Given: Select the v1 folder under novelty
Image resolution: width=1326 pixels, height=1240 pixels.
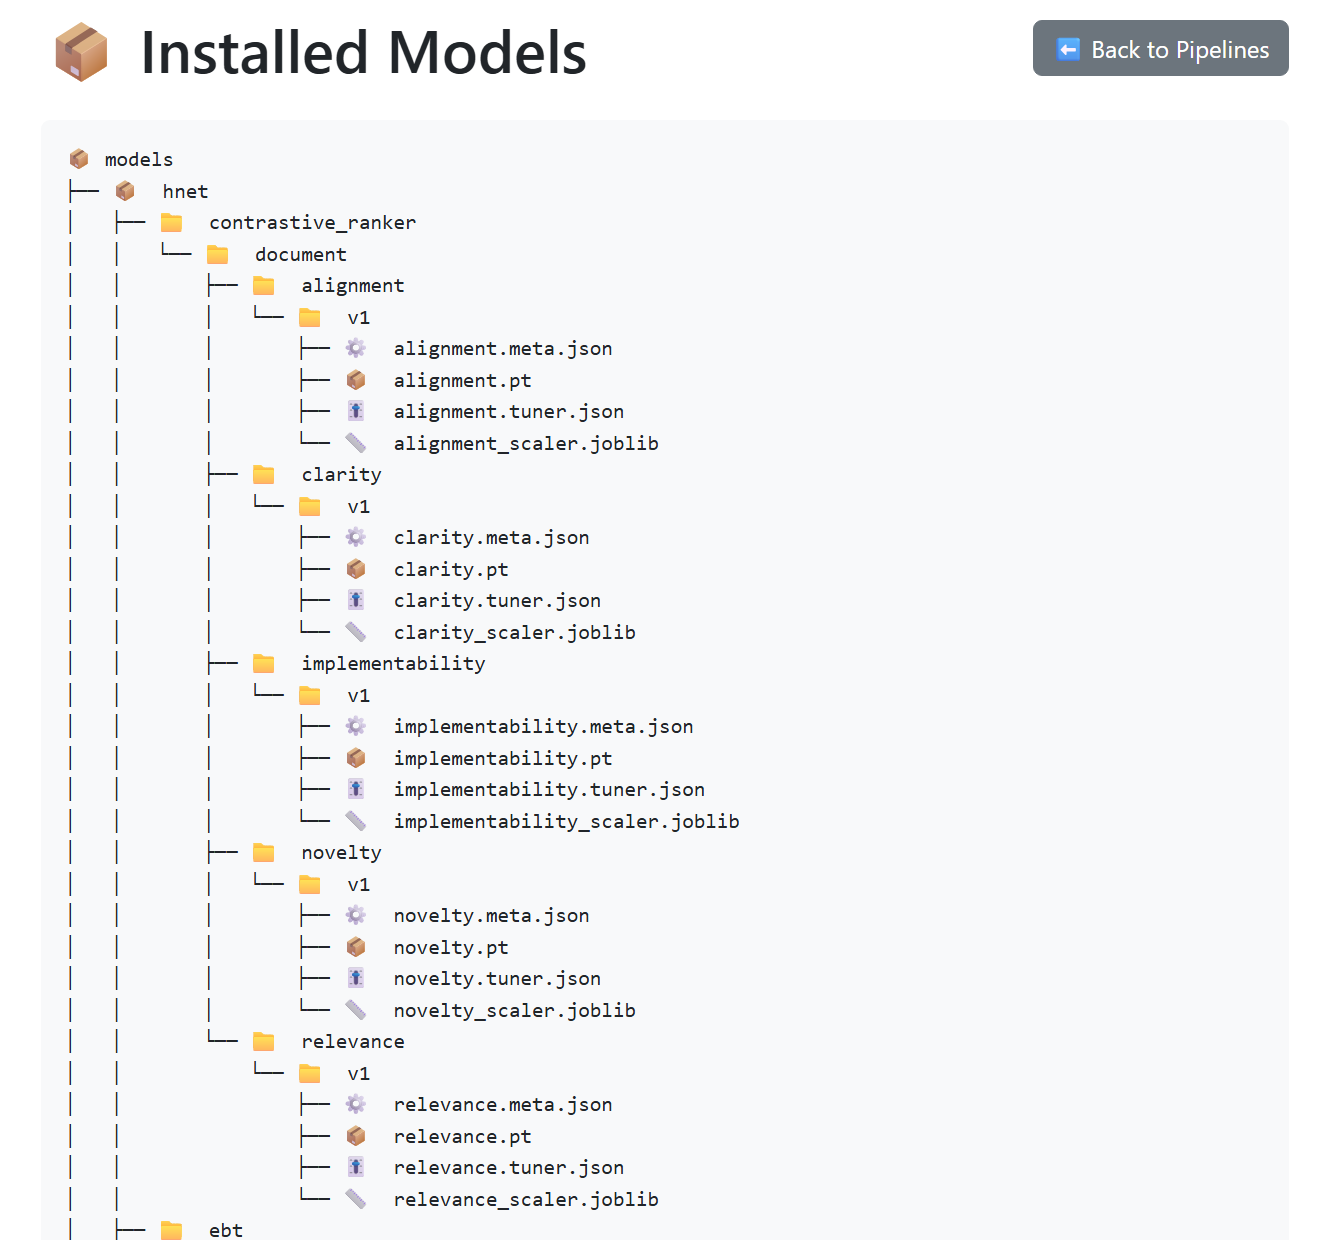Looking at the screenshot, I should 358,885.
